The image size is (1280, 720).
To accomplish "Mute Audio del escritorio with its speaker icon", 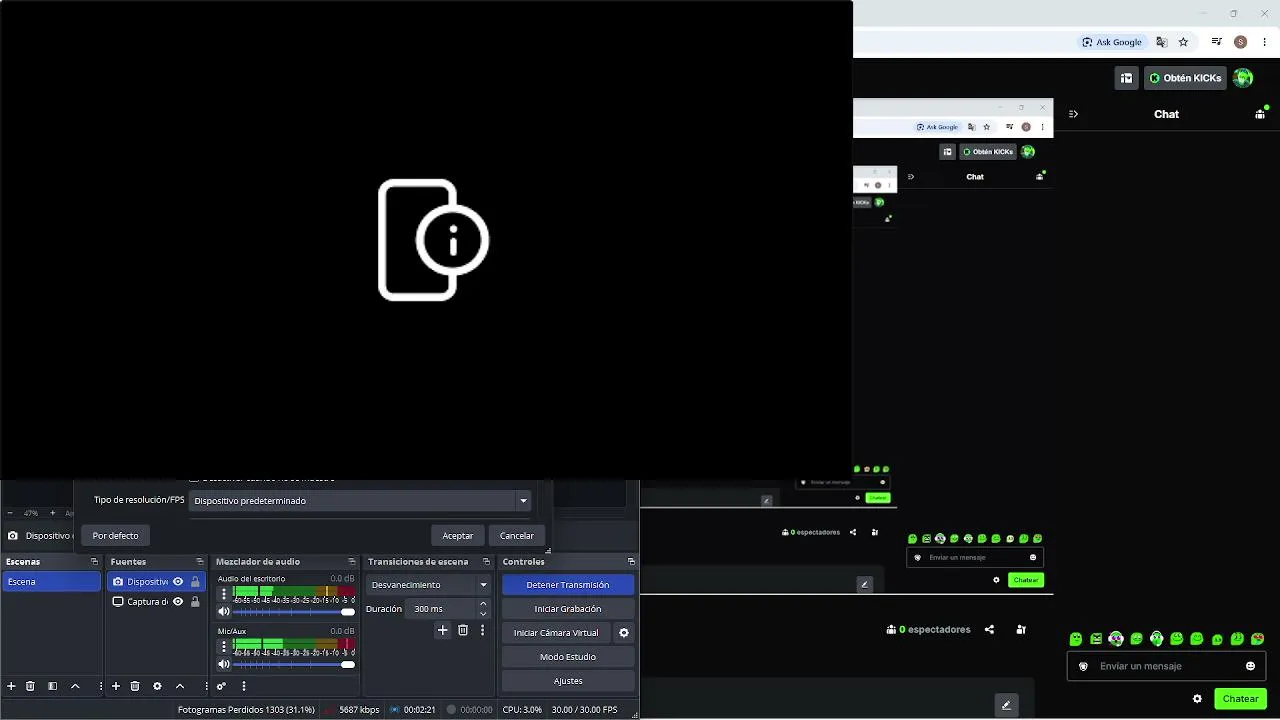I will pyautogui.click(x=224, y=611).
